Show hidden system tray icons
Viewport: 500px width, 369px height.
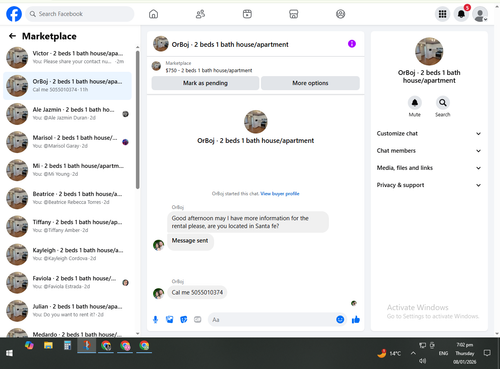click(x=413, y=353)
